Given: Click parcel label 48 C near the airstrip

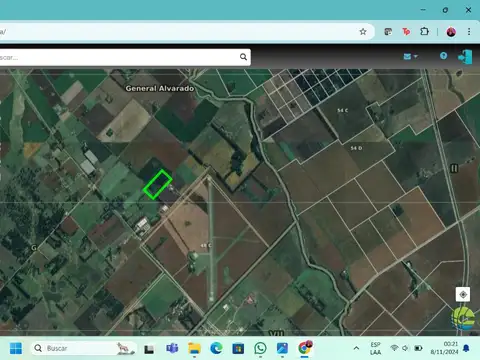Looking at the screenshot, I should point(206,246).
